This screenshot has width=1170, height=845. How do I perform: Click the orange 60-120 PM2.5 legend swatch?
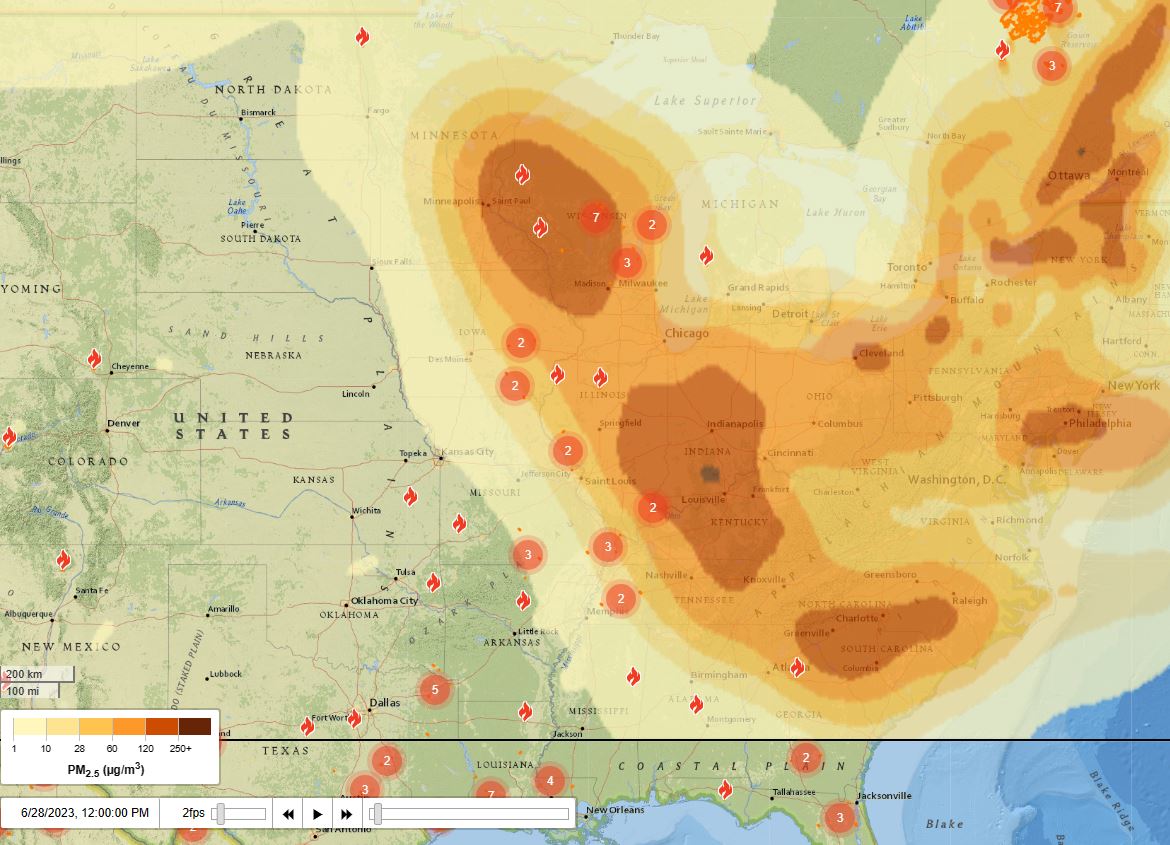pos(129,726)
